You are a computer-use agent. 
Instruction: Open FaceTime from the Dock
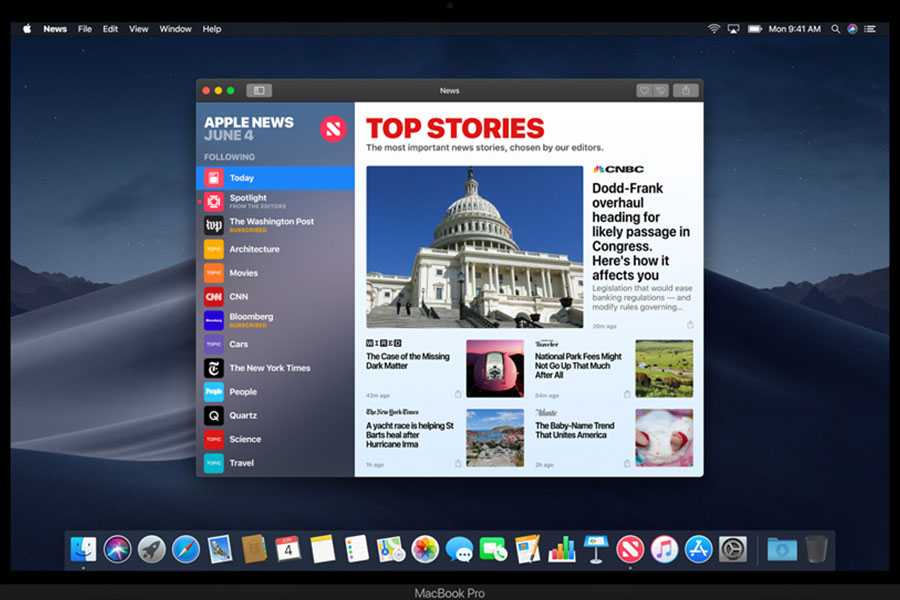493,549
